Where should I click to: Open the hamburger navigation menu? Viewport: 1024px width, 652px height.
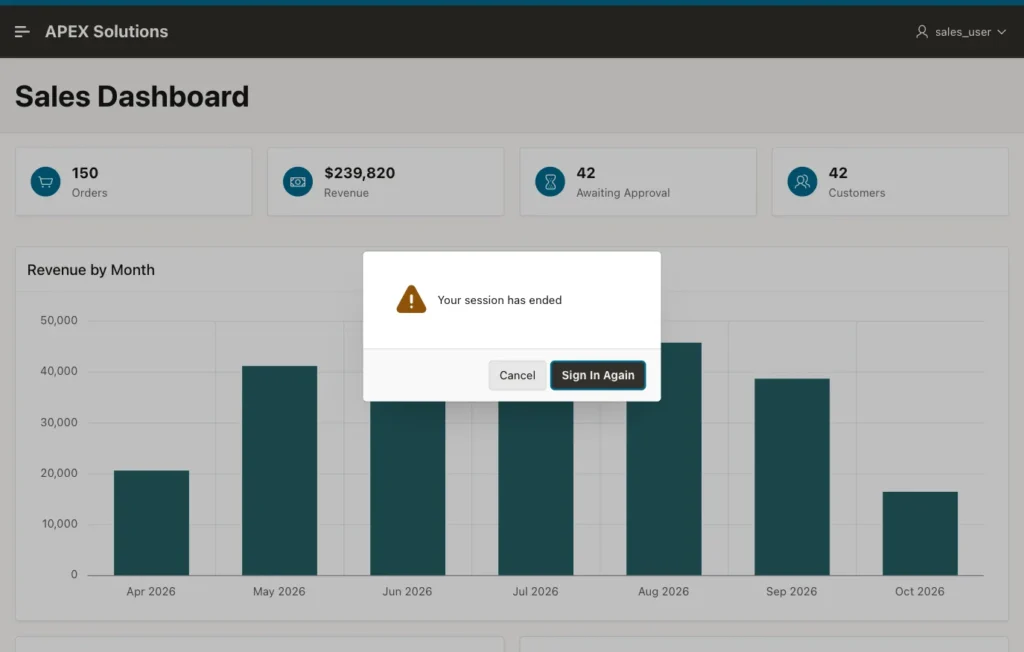[x=22, y=31]
